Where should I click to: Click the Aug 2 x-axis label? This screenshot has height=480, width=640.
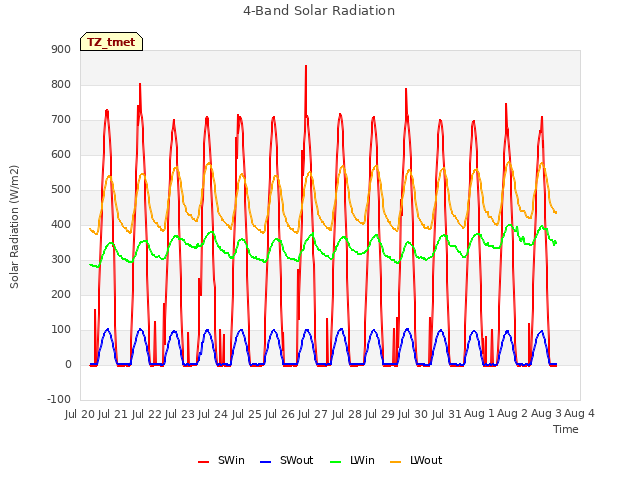[x=513, y=414]
